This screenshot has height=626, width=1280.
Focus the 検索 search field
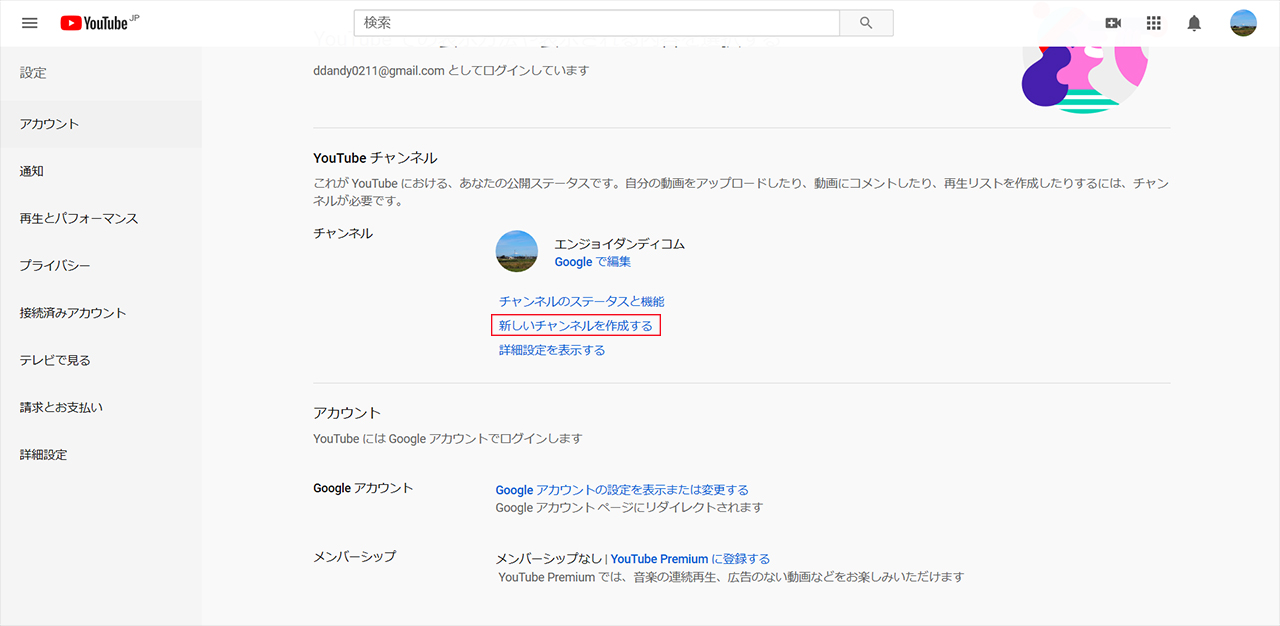[597, 23]
